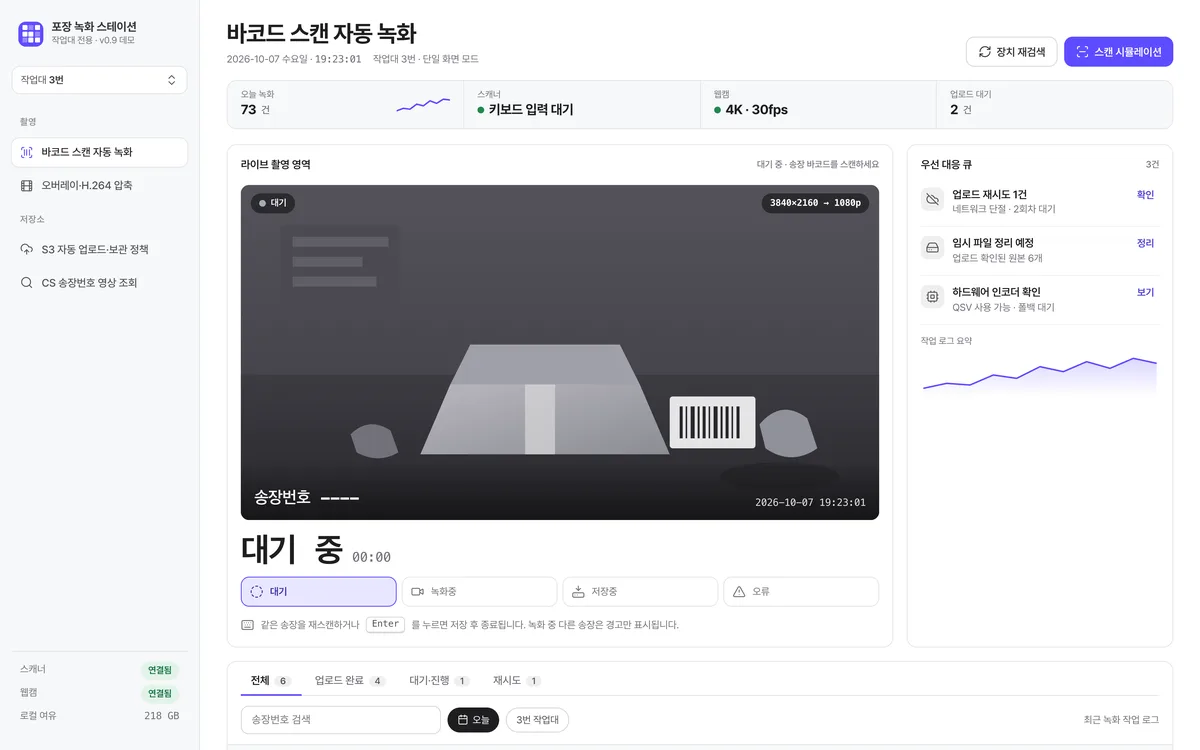Open S3 자동 업로드·보관 정책 page
Viewport: 1200px width, 750px height.
click(99, 249)
